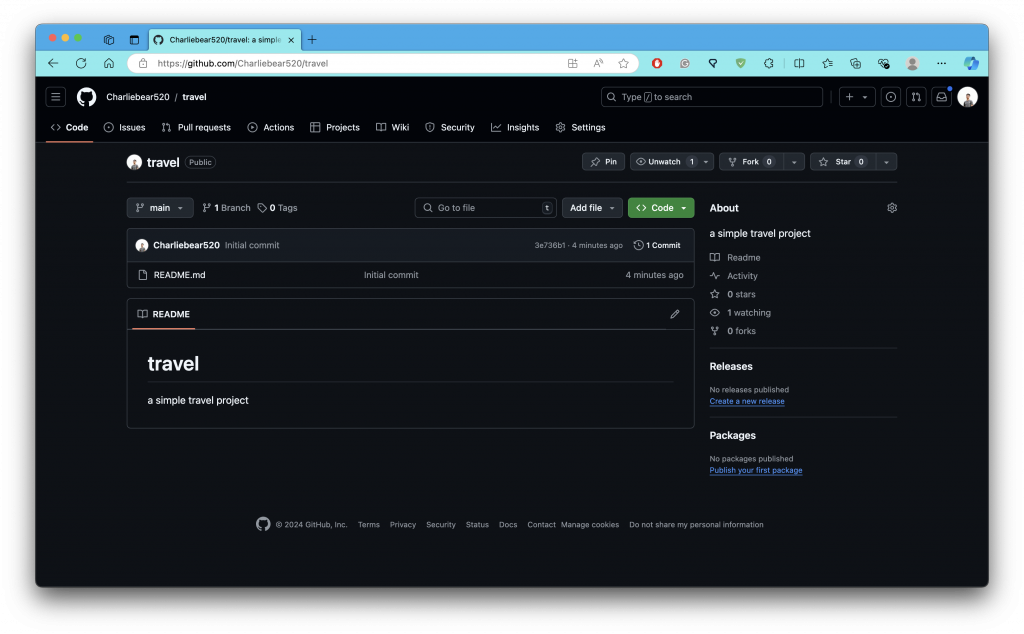
Task: Open the Insights tab
Action: (x=515, y=127)
